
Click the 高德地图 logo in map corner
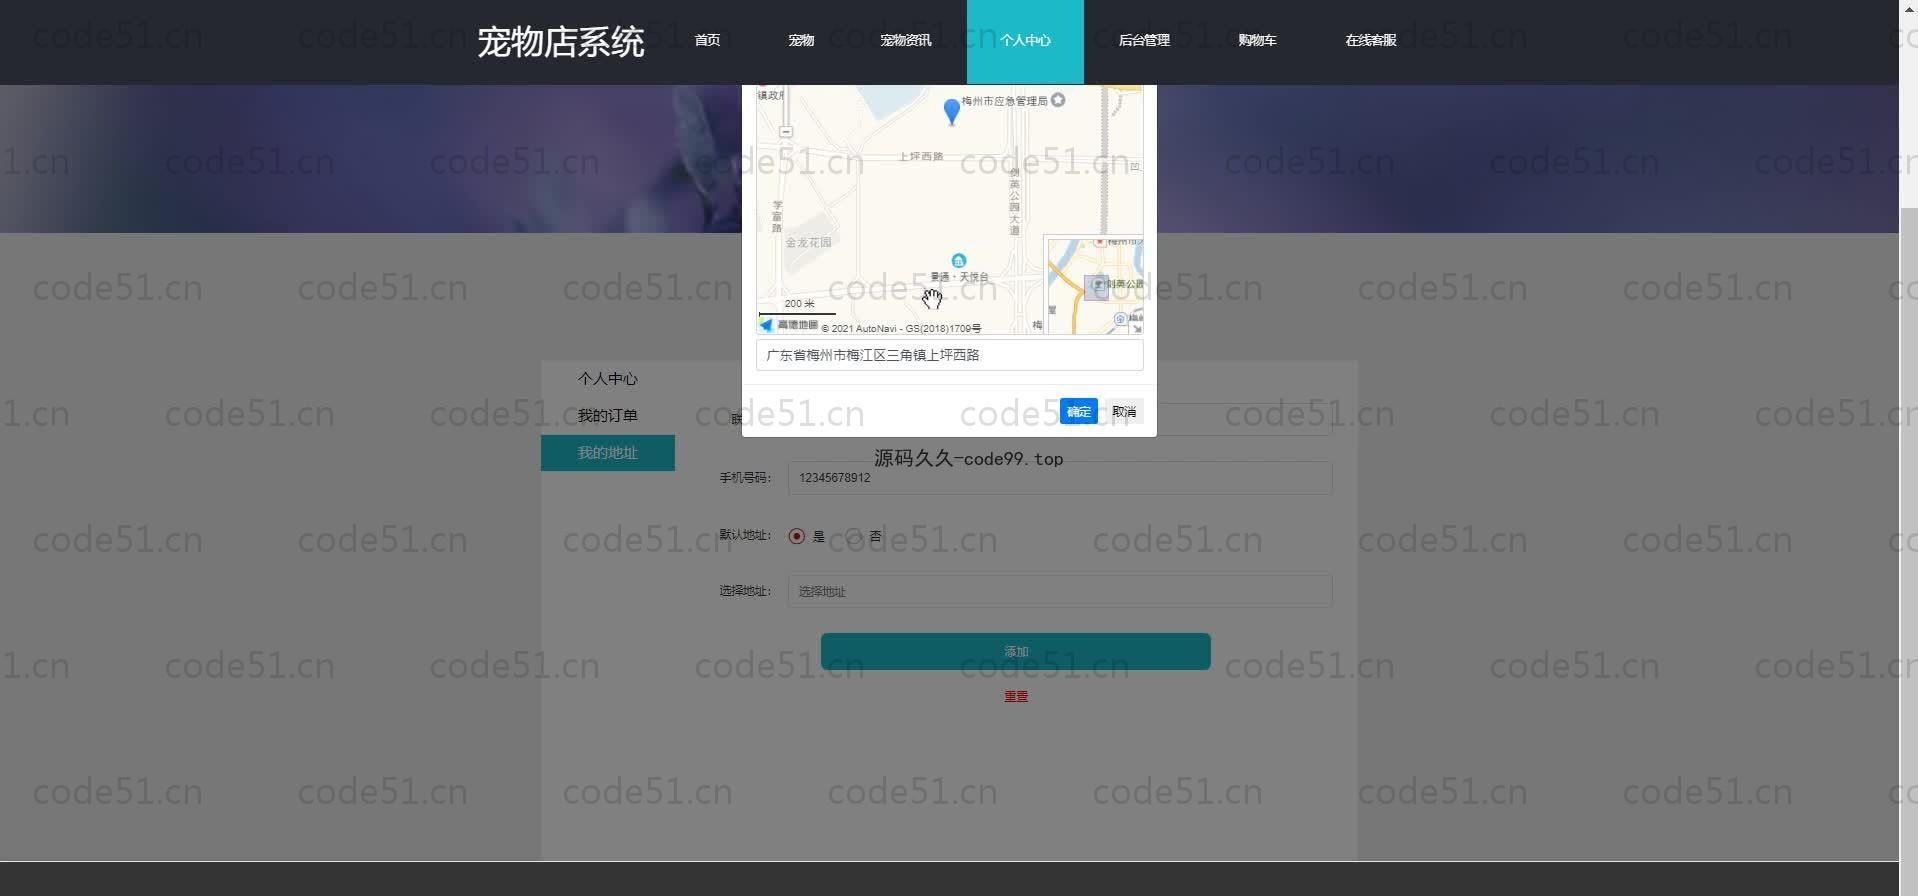pos(788,325)
